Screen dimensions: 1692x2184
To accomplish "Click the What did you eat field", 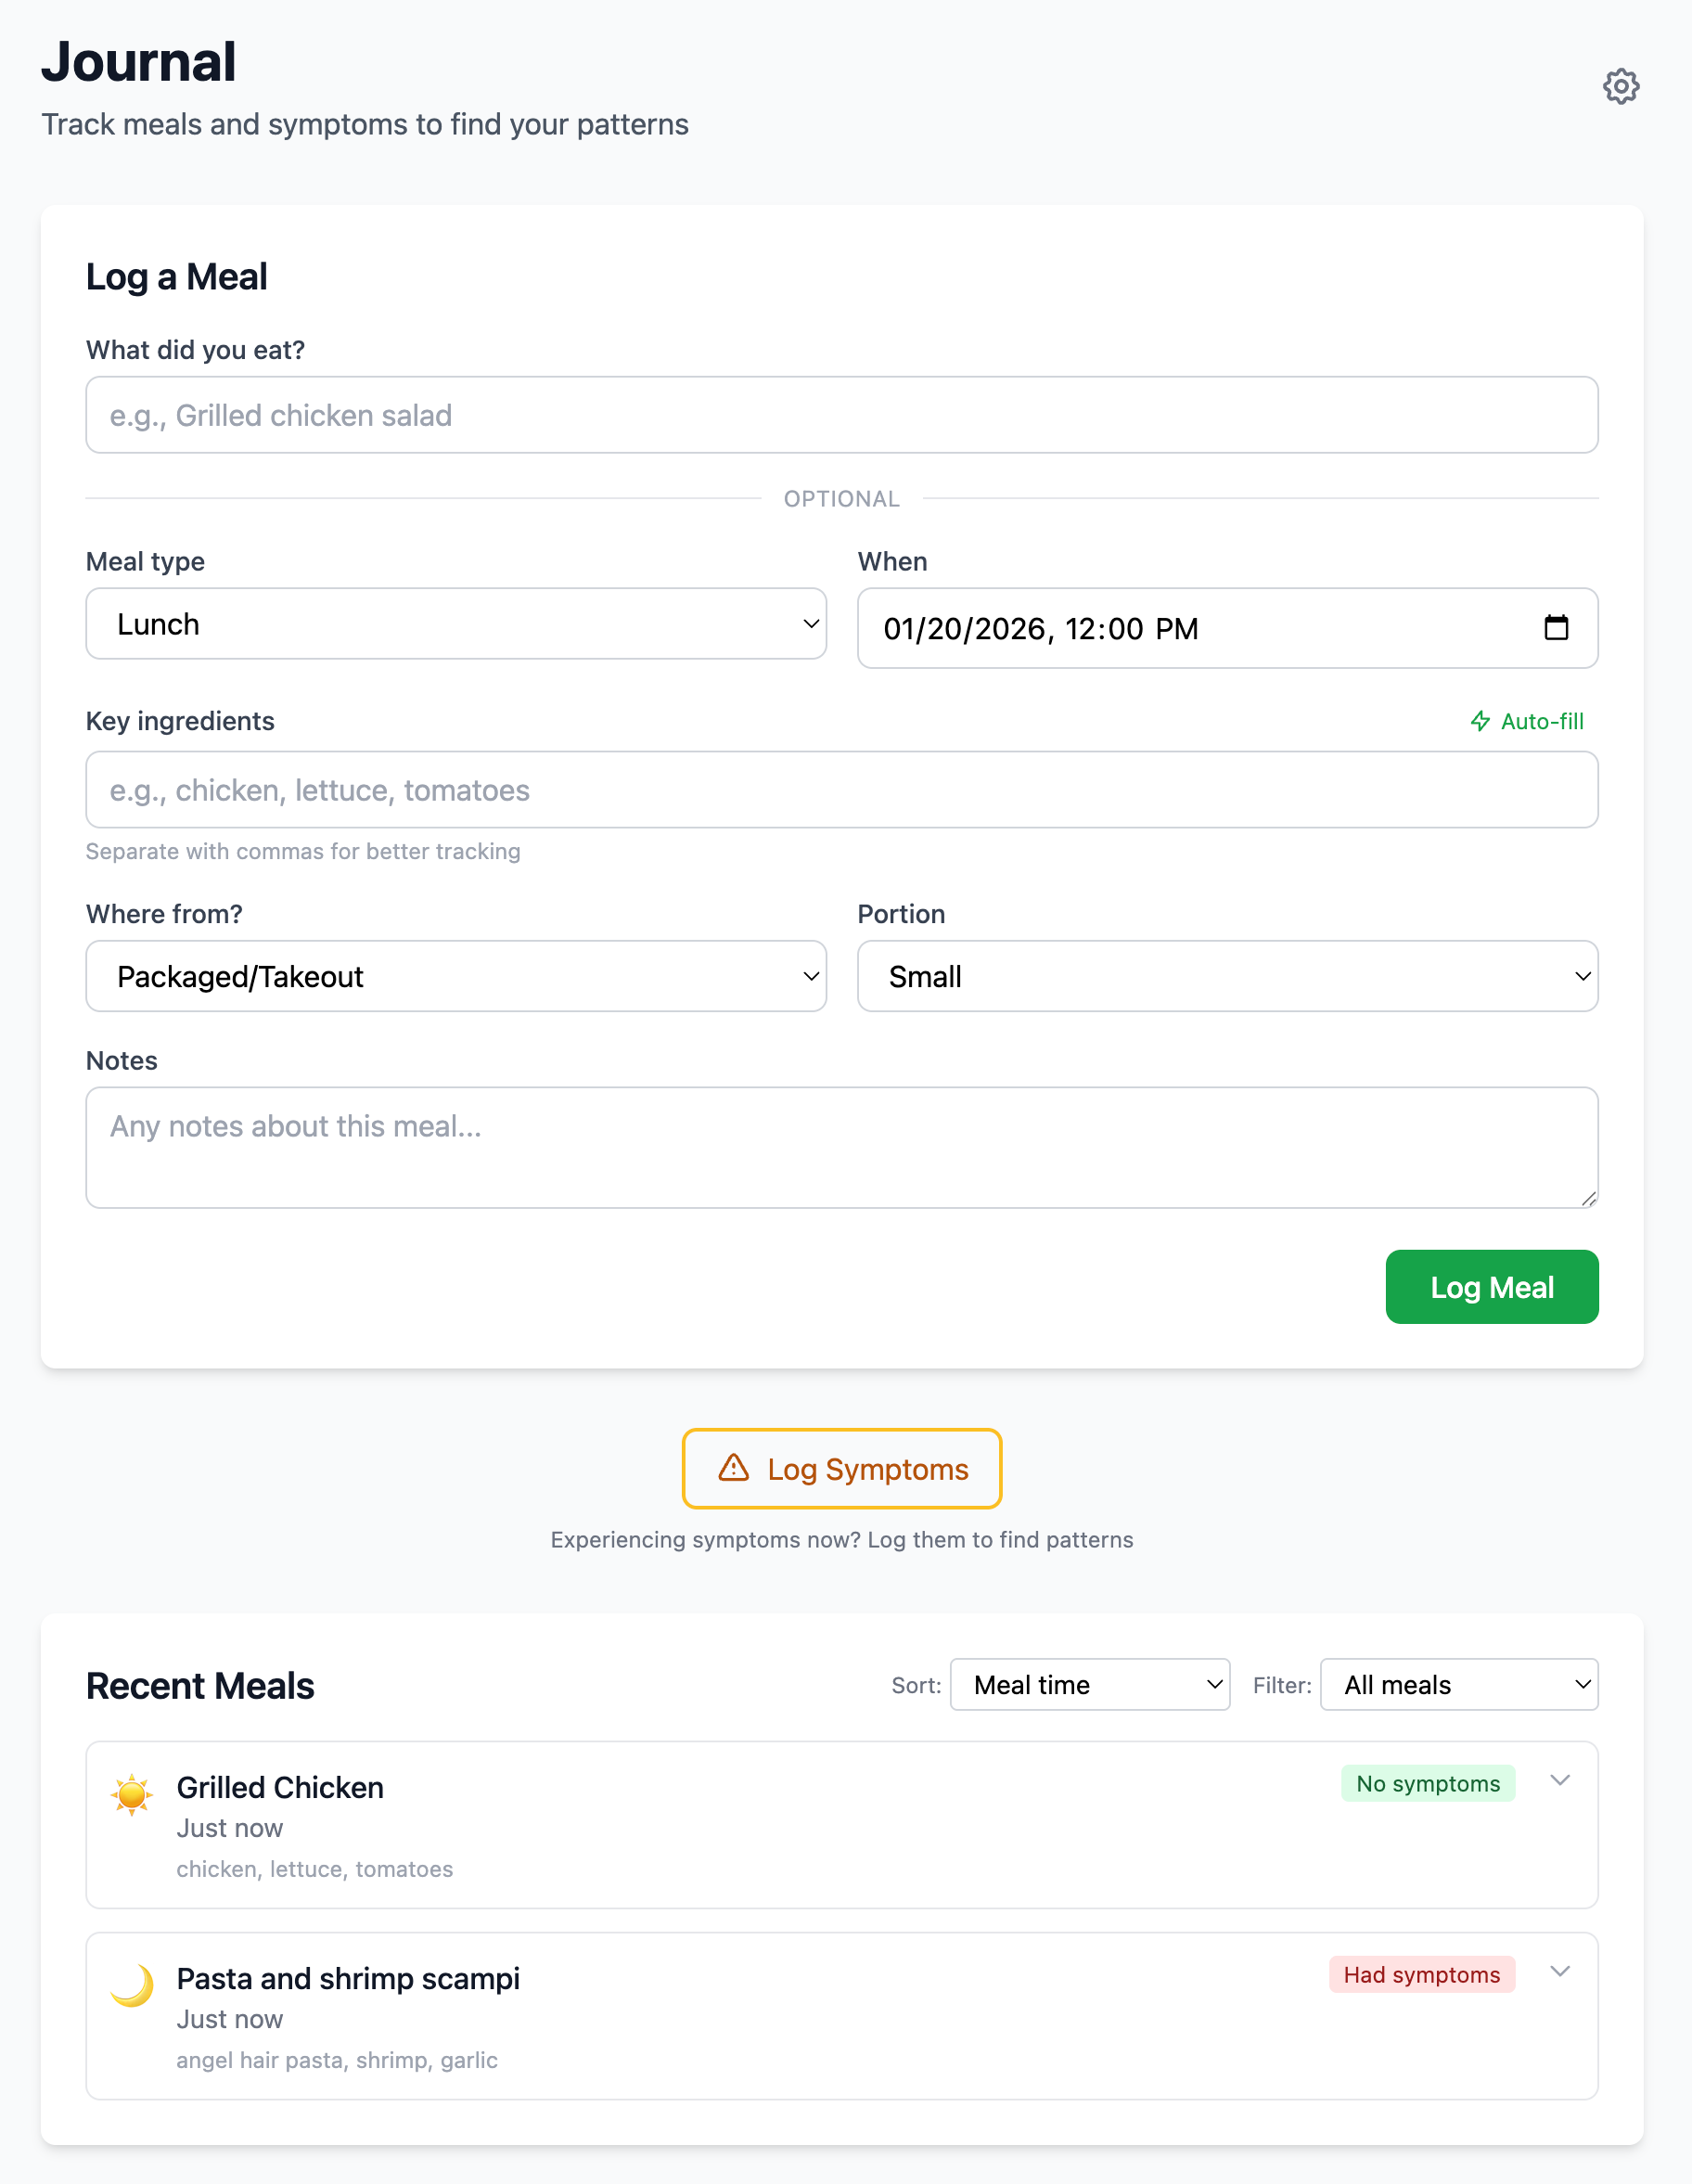I will 841,415.
